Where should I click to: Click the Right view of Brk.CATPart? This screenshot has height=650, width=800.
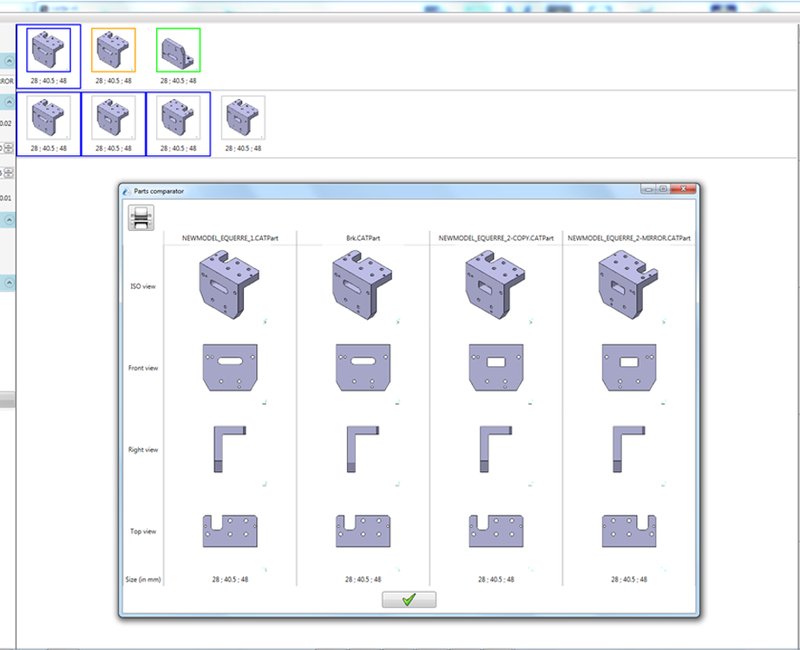point(362,449)
